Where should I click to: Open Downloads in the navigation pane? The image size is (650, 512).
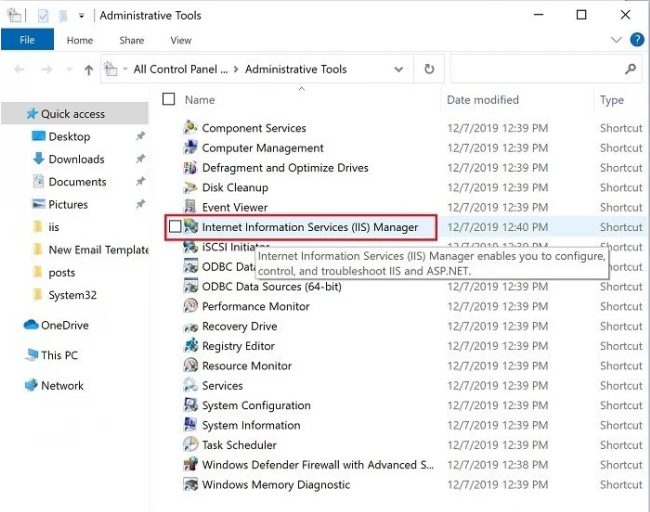click(x=76, y=159)
